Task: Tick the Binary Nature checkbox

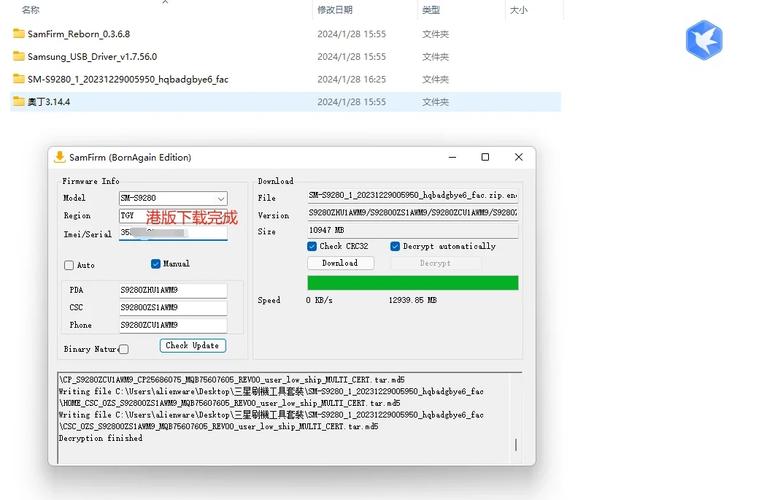Action: pyautogui.click(x=124, y=349)
